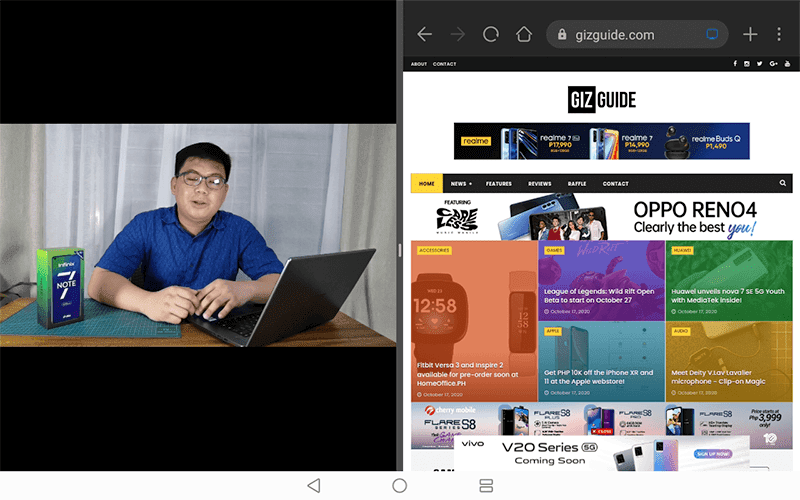
Task: Tap the browser back arrow
Action: (424, 34)
